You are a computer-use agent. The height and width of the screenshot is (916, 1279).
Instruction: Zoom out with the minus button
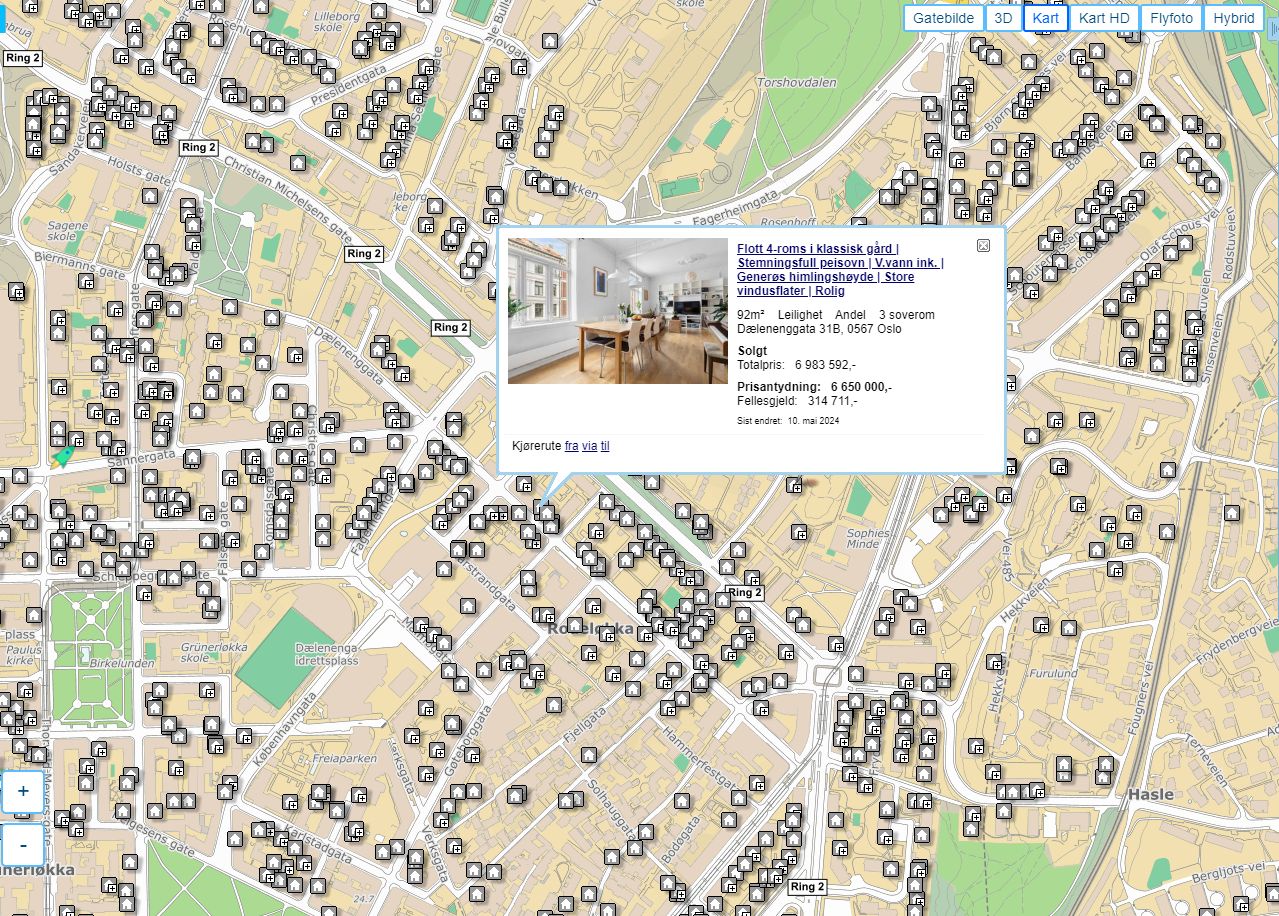click(23, 846)
